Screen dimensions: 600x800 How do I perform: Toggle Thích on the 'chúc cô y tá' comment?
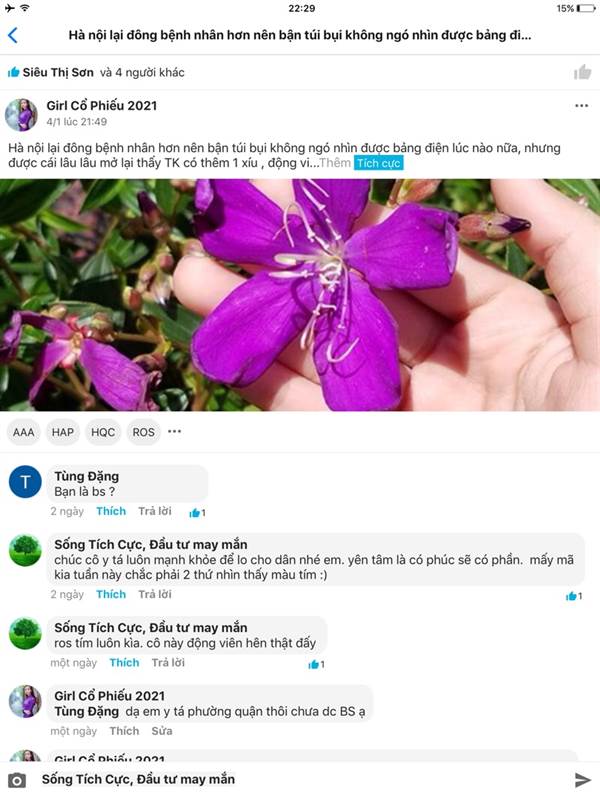point(111,594)
